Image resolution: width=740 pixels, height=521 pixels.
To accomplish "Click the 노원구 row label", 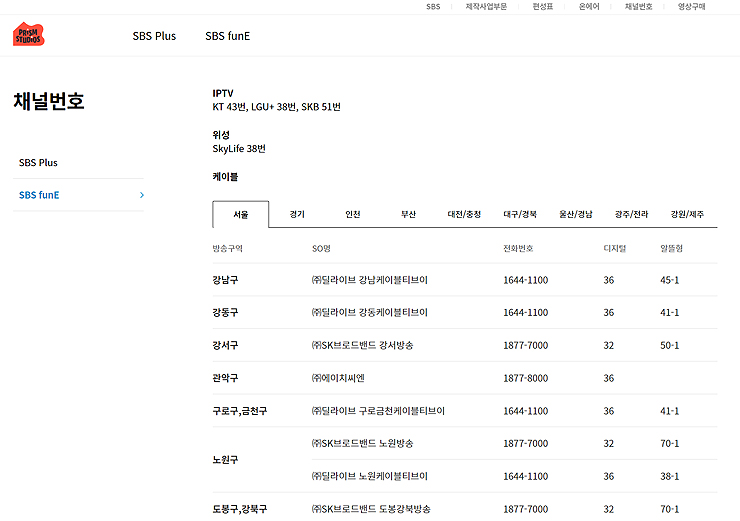I will click(225, 460).
